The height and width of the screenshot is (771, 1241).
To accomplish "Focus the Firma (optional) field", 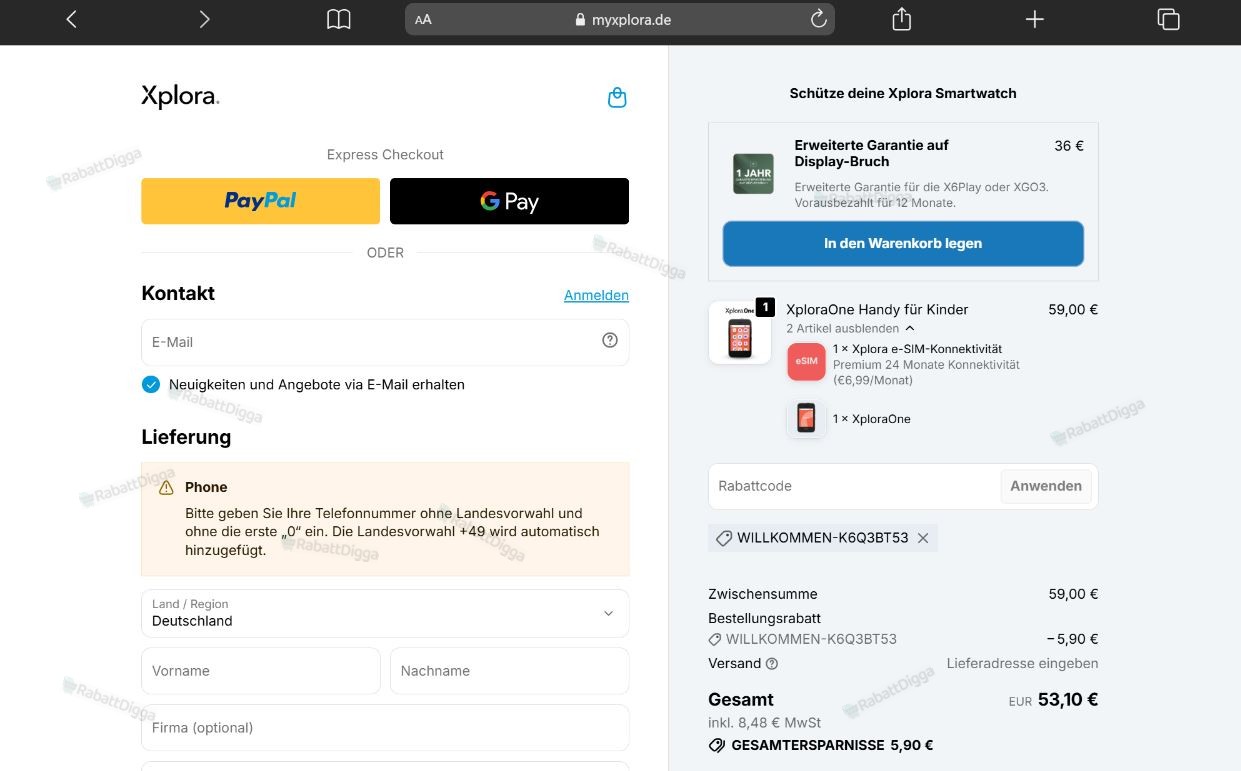I will (x=385, y=728).
